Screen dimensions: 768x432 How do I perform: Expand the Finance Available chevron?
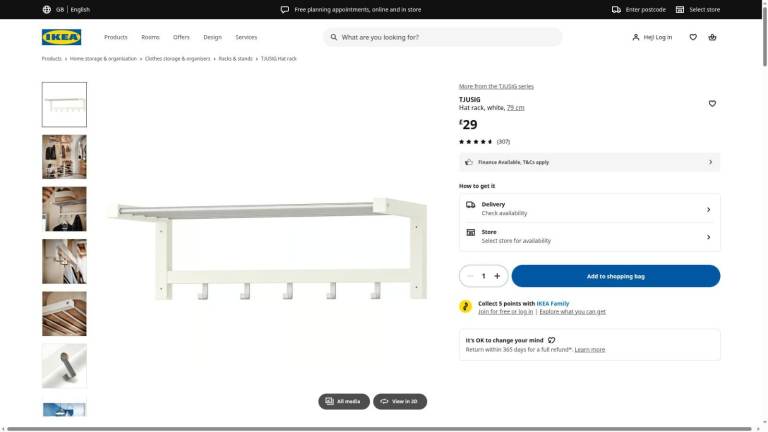tap(710, 162)
